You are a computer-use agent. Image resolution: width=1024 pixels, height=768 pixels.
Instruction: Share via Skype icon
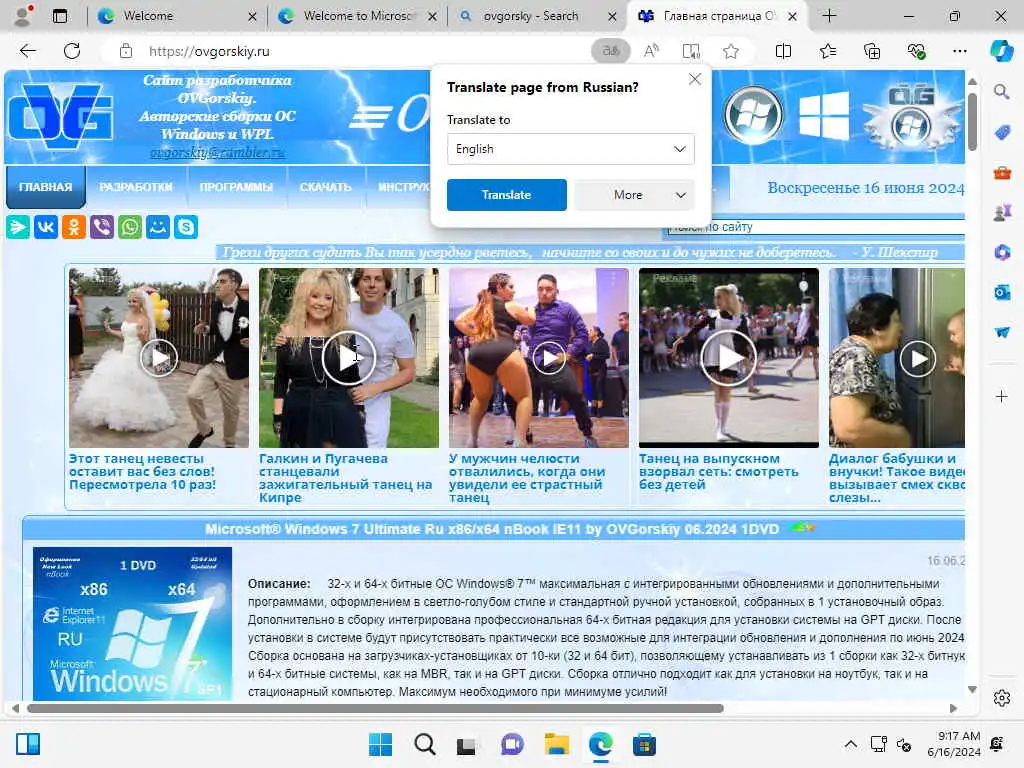click(186, 227)
